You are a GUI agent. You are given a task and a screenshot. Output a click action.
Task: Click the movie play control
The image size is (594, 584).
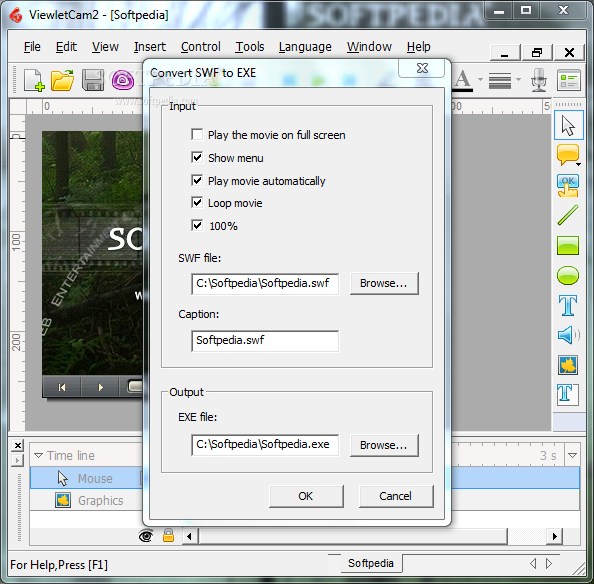(x=100, y=387)
